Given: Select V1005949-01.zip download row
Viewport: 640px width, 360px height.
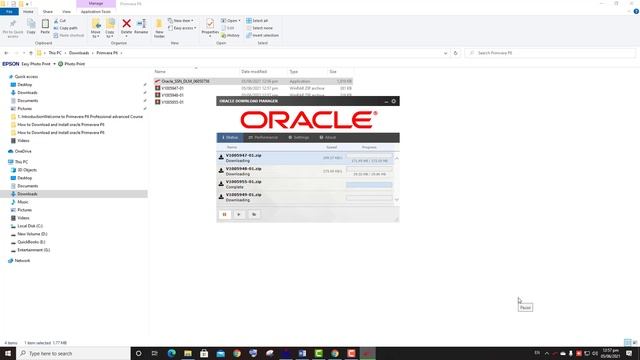Looking at the screenshot, I should click(x=305, y=197).
